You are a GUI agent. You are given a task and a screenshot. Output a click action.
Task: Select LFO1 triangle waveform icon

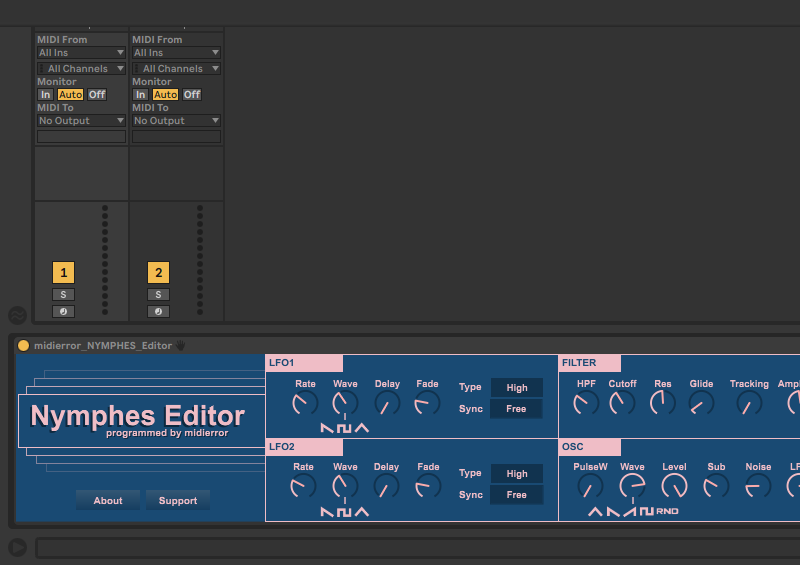362,428
